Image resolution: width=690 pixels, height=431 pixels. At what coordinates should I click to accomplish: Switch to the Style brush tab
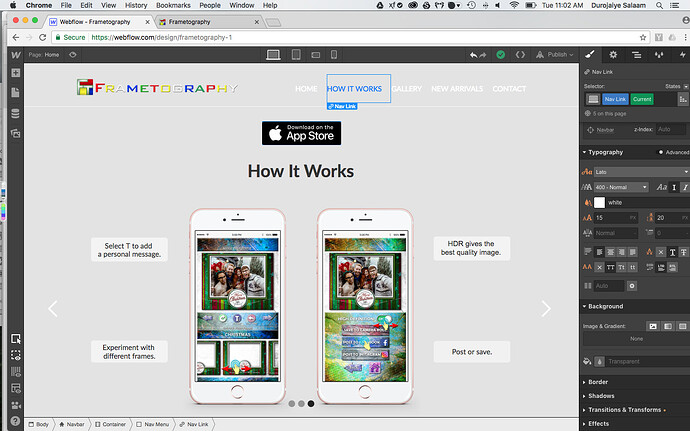click(x=590, y=55)
